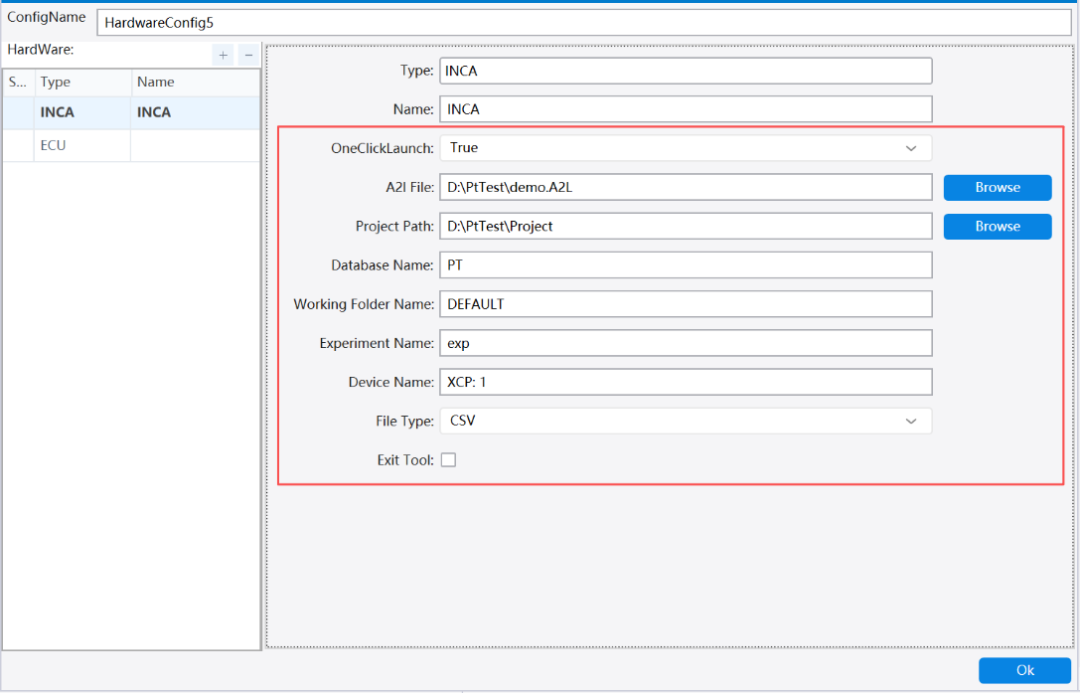1080x693 pixels.
Task: Browse for the Project Path
Action: tap(997, 227)
